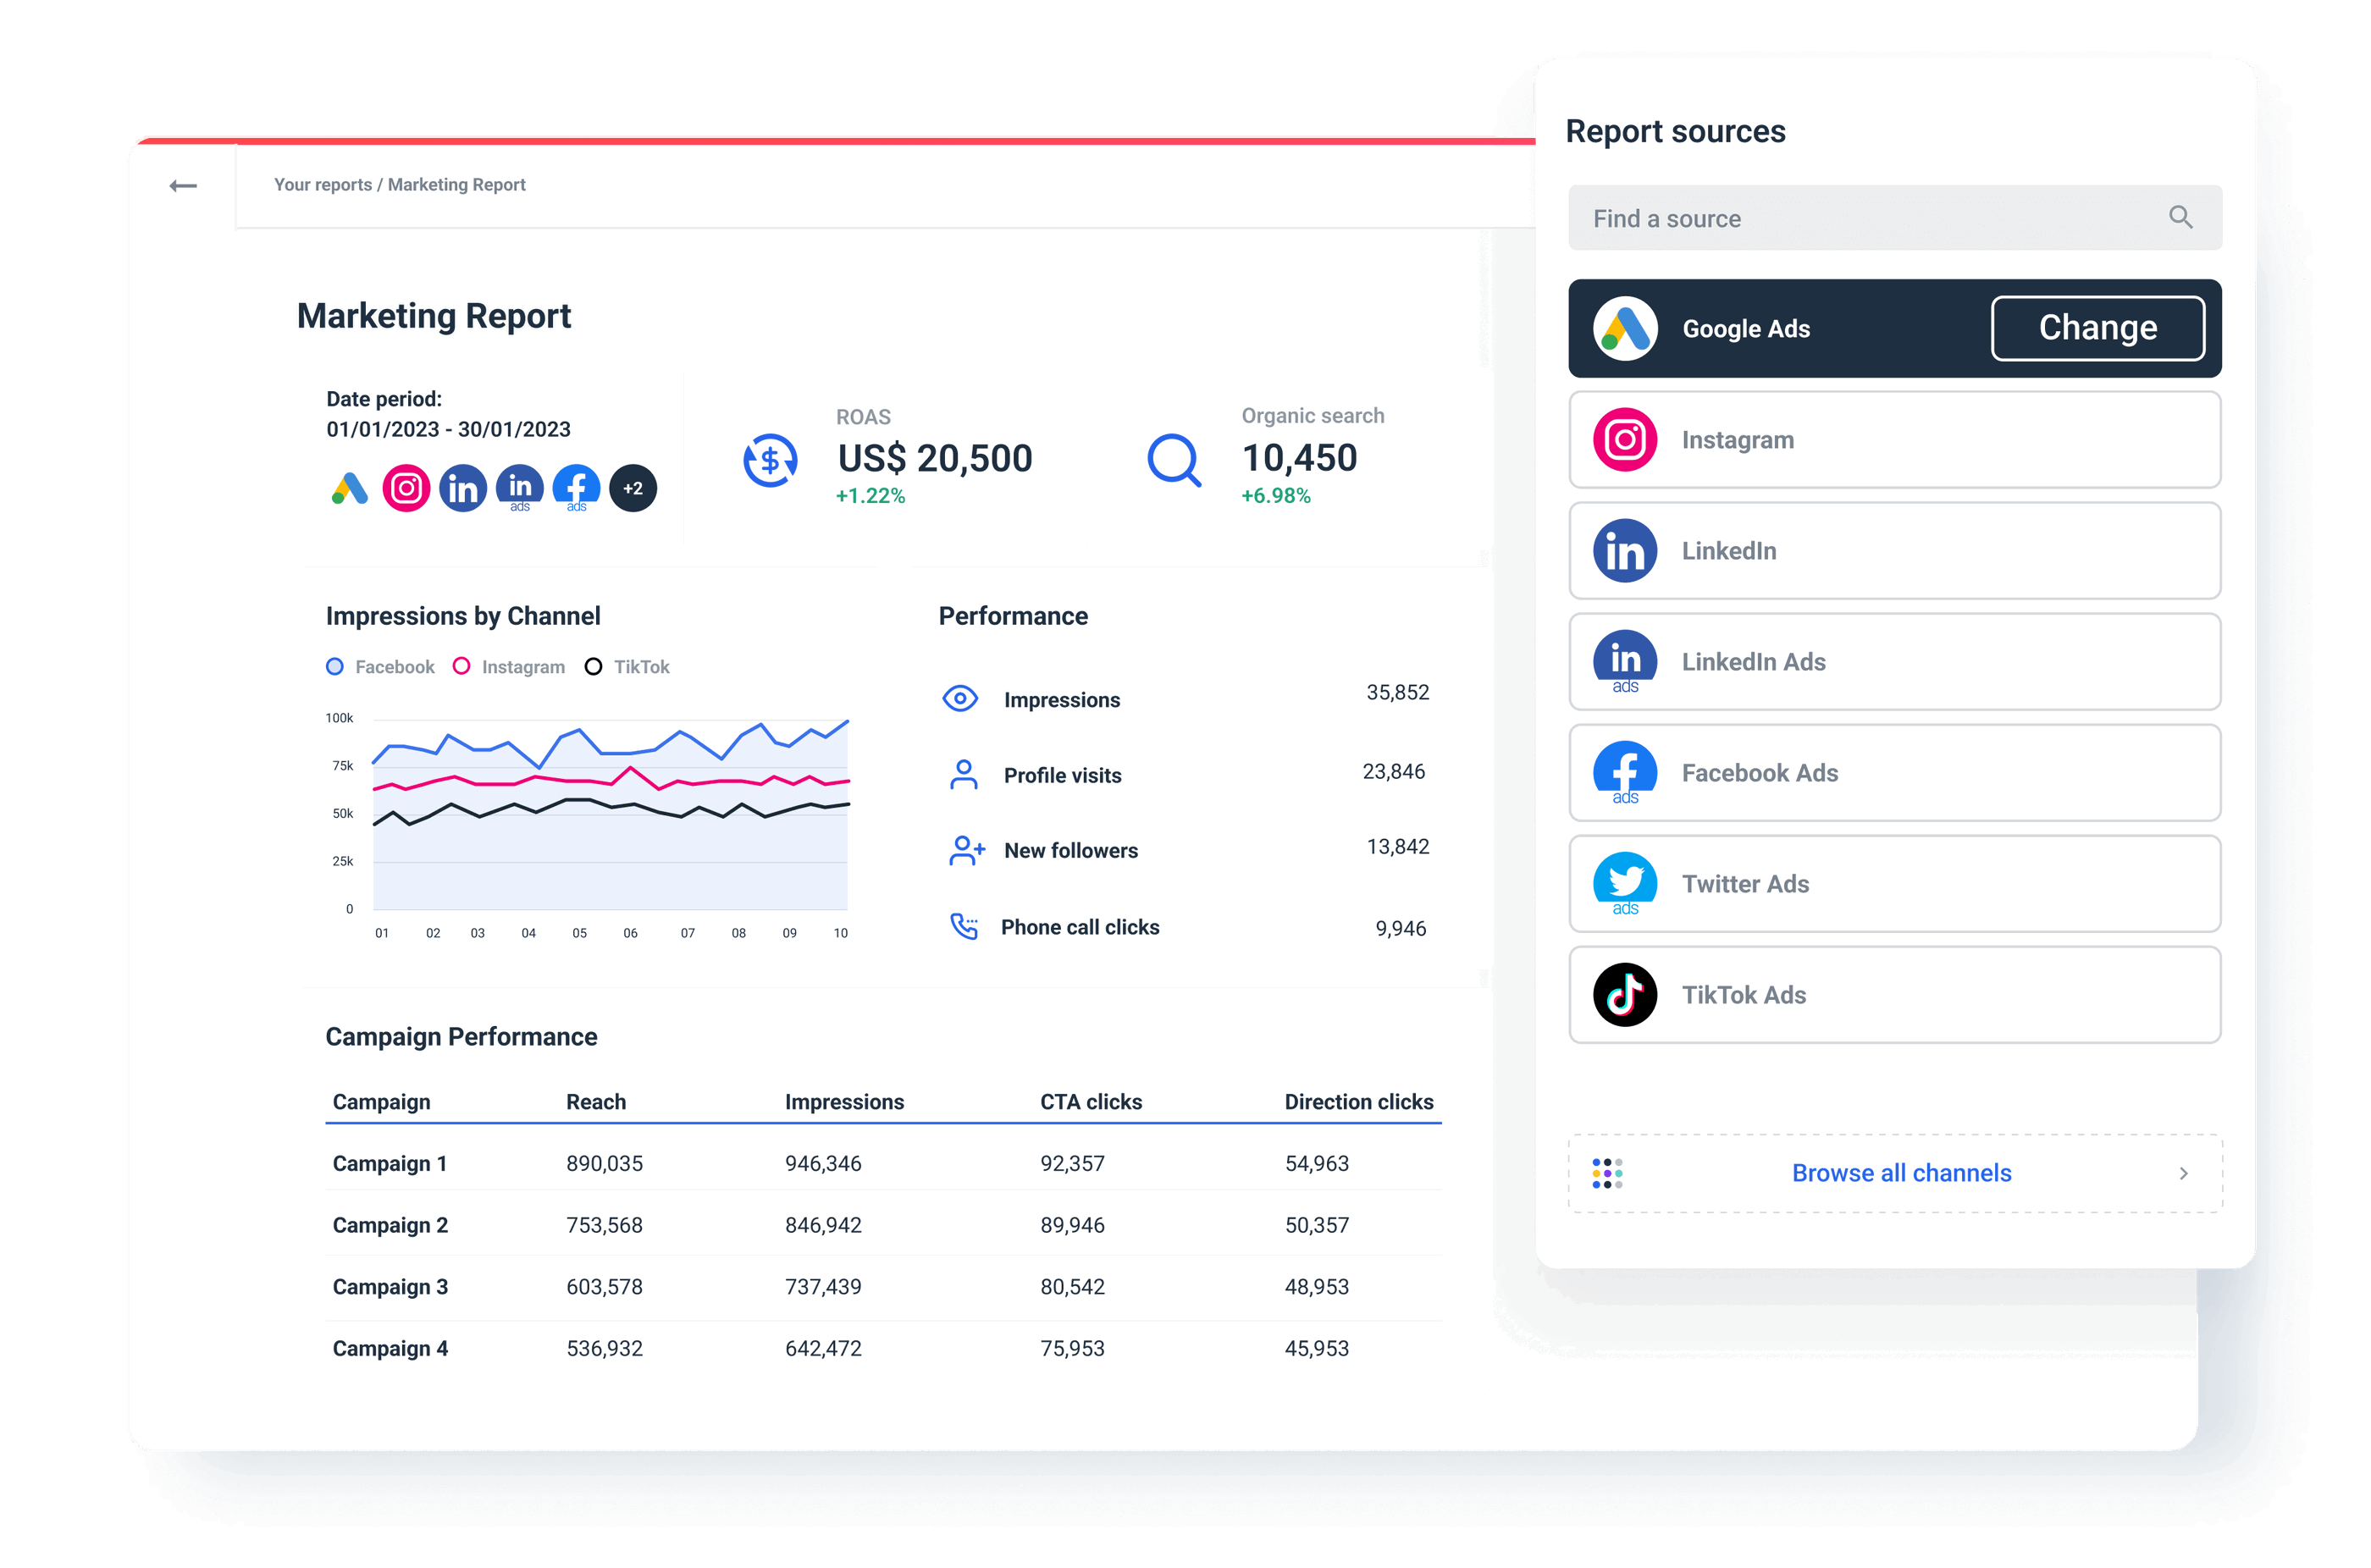
Task: Click the Change button for Google Ads
Action: (x=2097, y=329)
